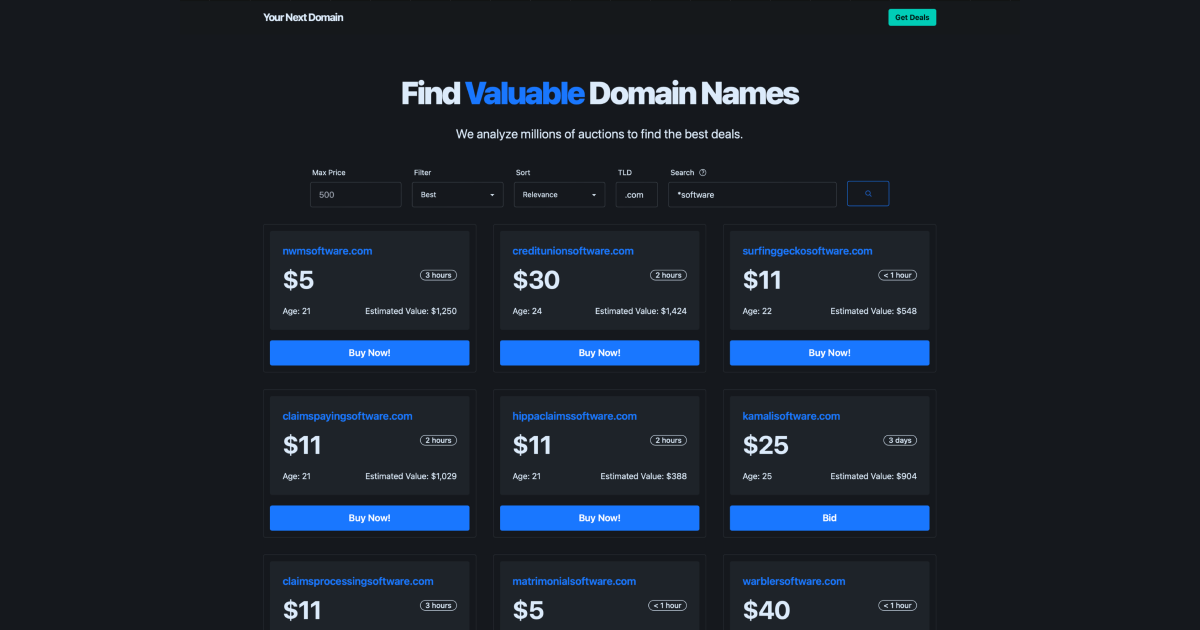Click Buy Now for creditunionsoftware.com
The width and height of the screenshot is (1200, 630).
[x=600, y=353]
